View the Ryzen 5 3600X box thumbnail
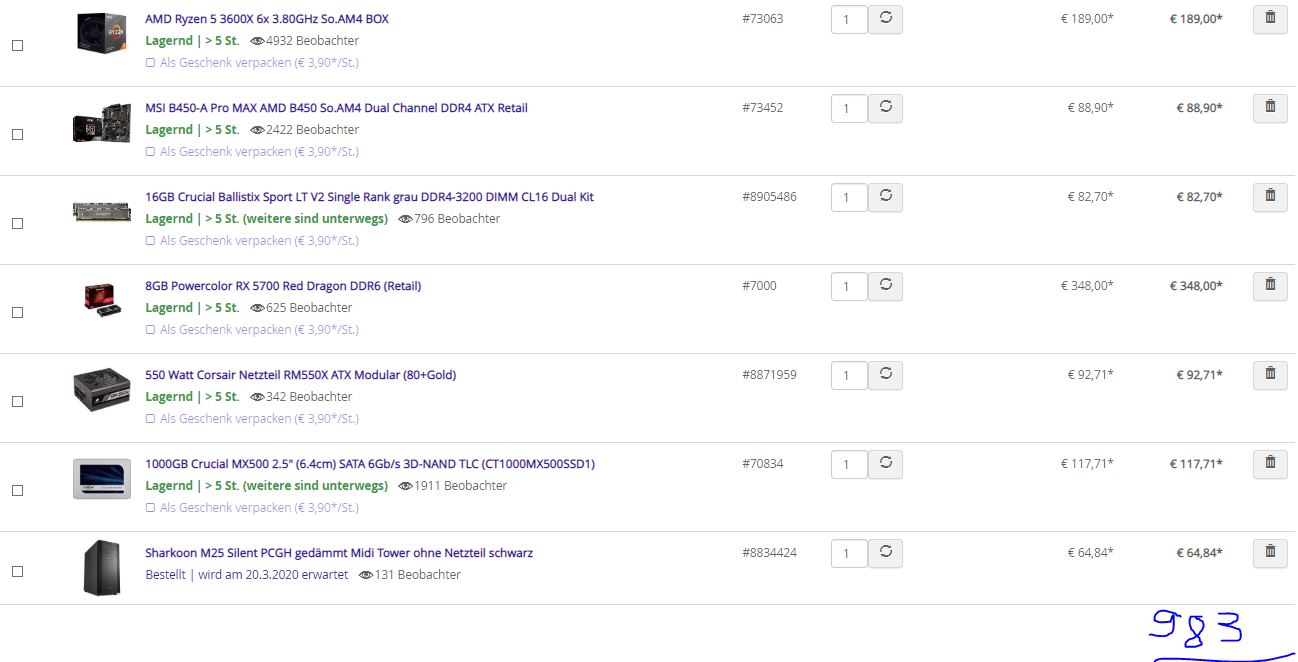 [102, 32]
